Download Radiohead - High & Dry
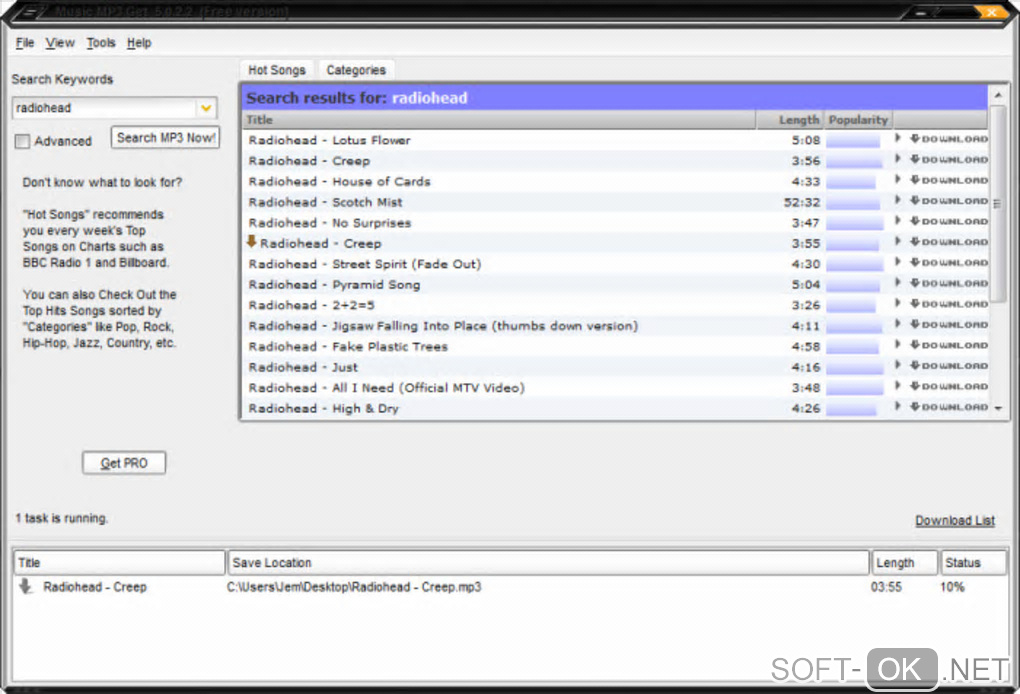1020x694 pixels. point(948,407)
